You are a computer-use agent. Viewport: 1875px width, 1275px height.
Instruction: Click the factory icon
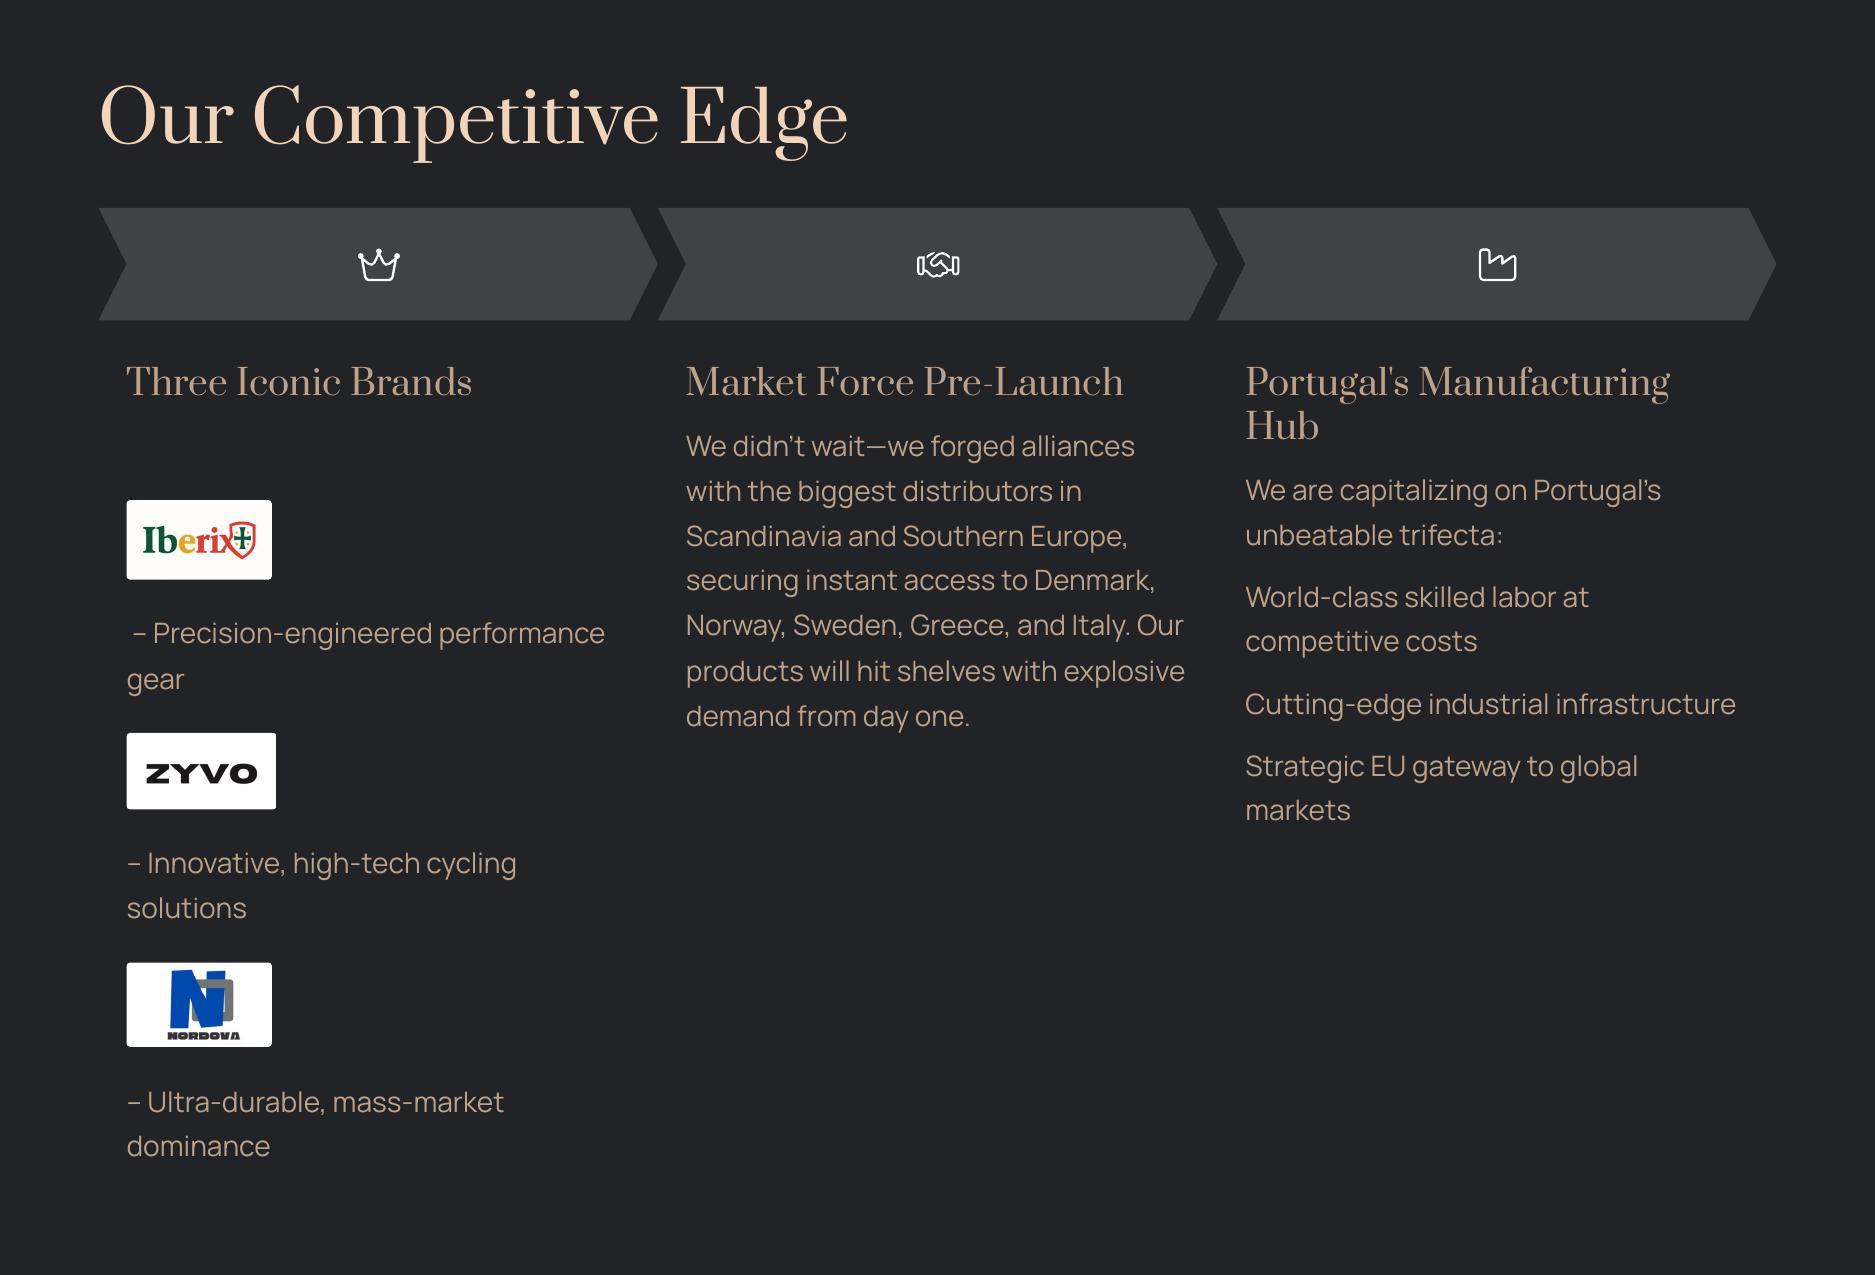click(1497, 265)
